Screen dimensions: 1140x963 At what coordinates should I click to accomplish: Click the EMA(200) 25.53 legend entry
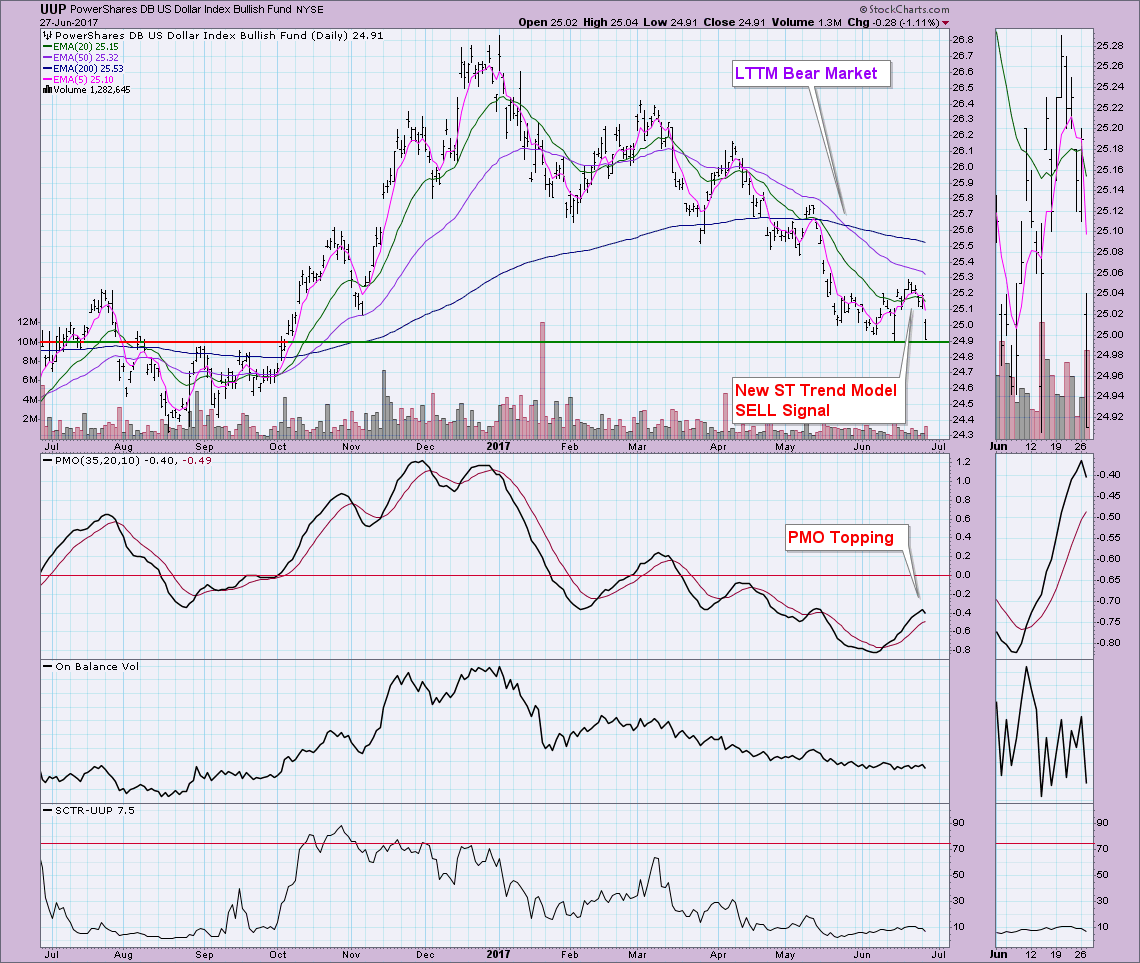pos(83,68)
